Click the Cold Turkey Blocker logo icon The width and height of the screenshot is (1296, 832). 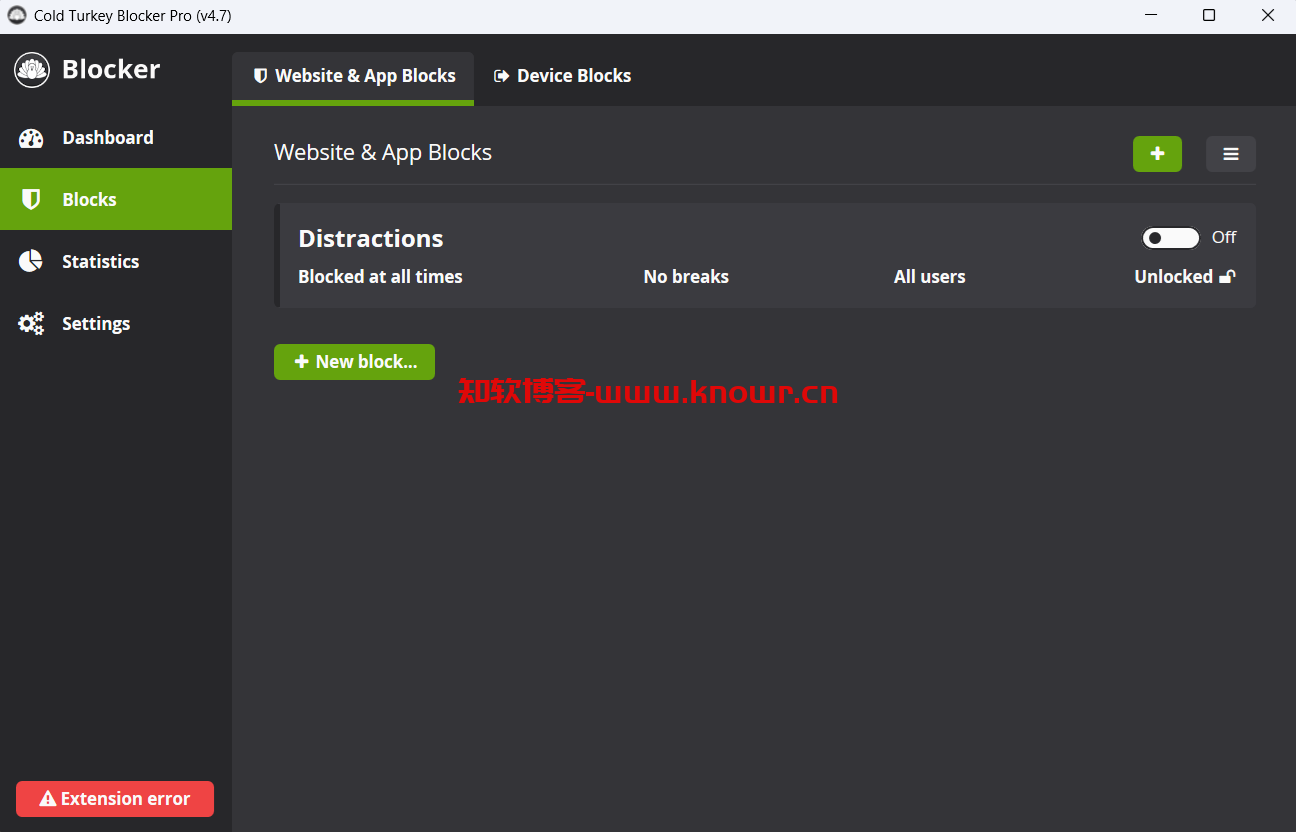(x=32, y=70)
